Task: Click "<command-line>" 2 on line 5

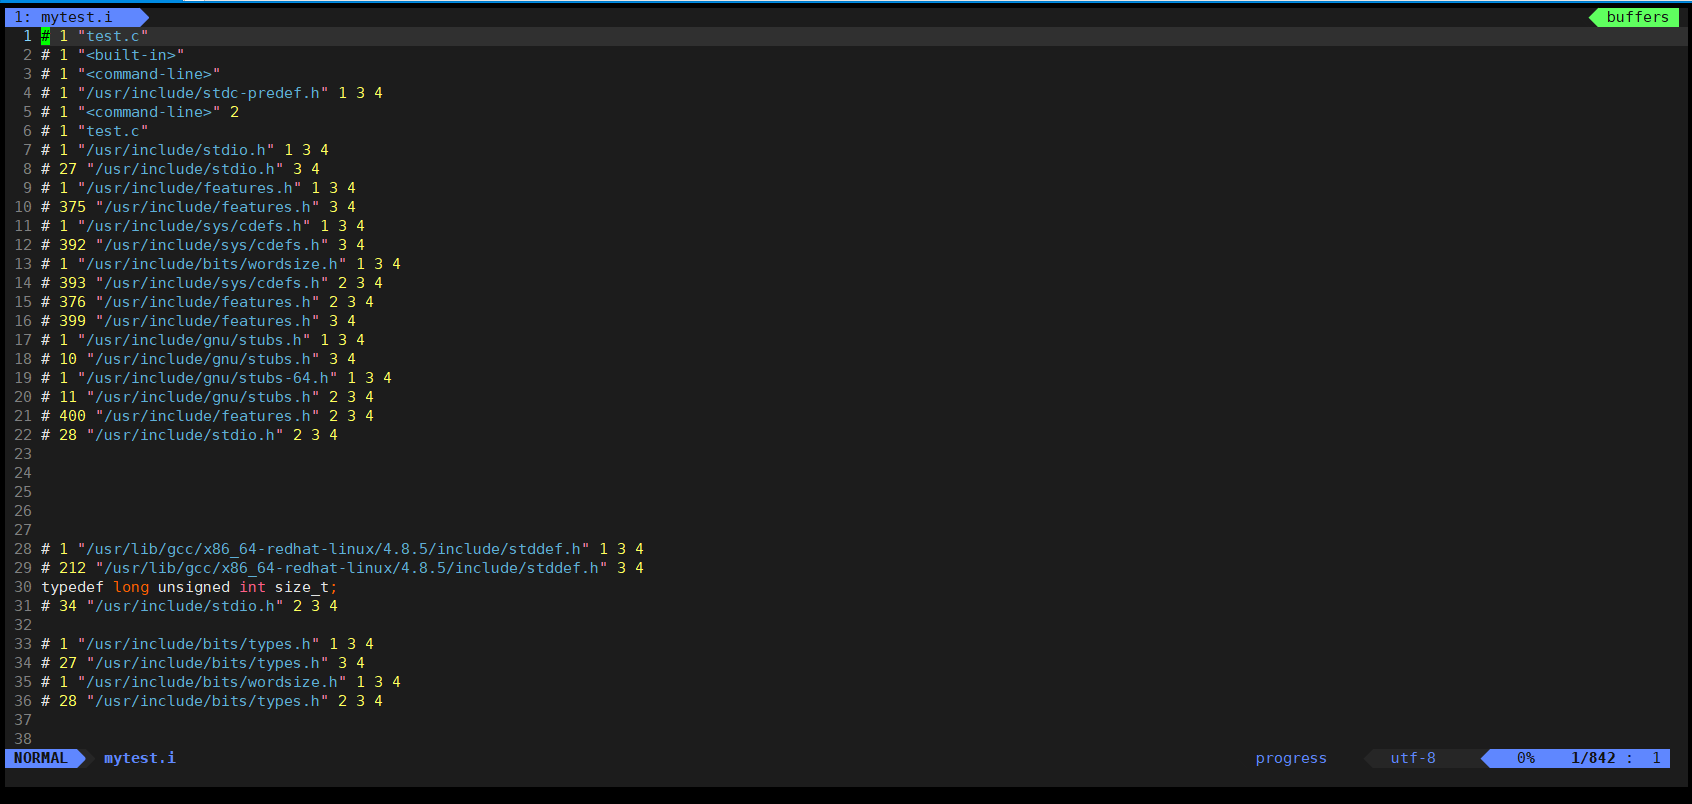Action: tap(158, 112)
